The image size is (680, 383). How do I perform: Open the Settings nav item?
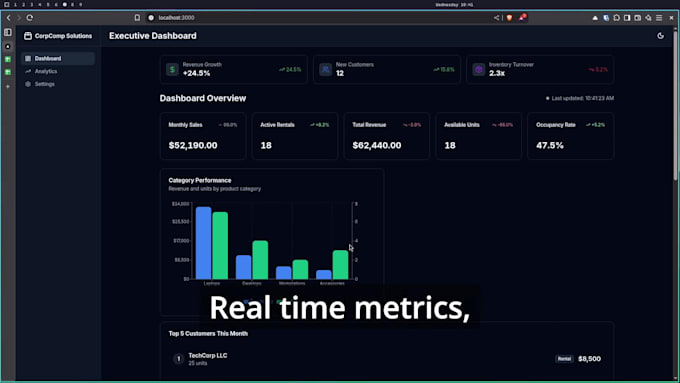tap(58, 84)
